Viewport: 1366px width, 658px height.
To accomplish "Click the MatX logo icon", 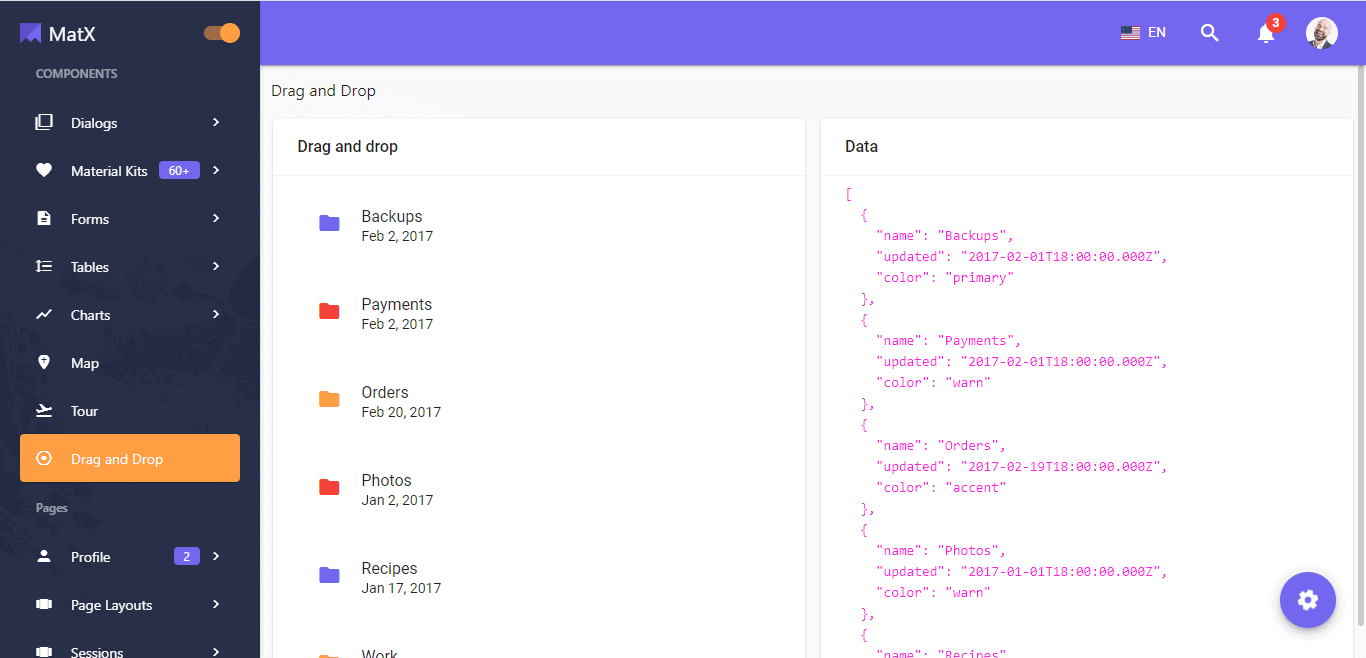I will [x=31, y=34].
